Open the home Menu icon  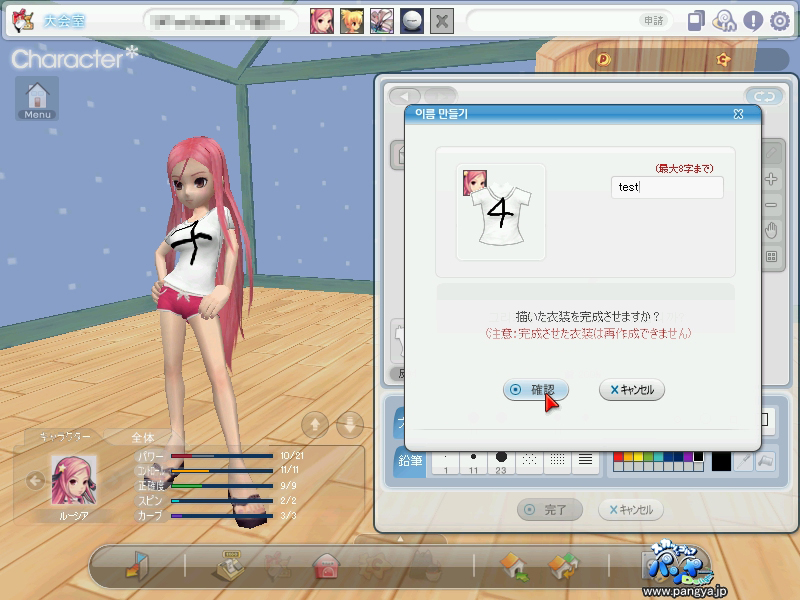pos(37,98)
